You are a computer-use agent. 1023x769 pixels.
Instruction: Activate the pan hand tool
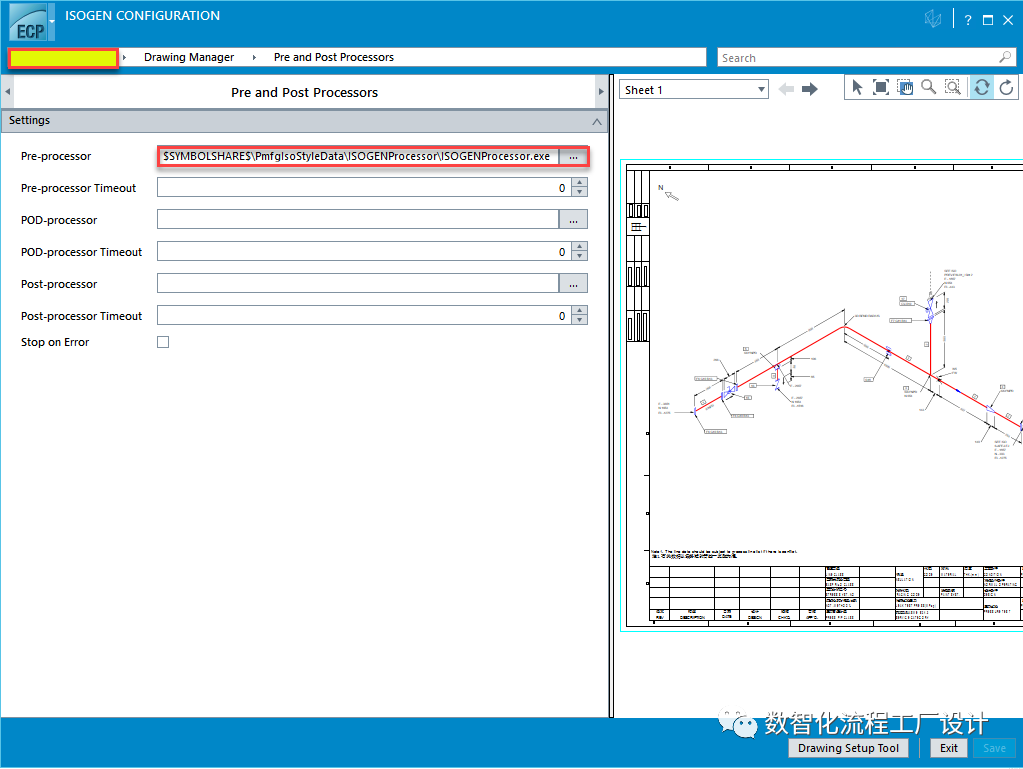coord(905,87)
